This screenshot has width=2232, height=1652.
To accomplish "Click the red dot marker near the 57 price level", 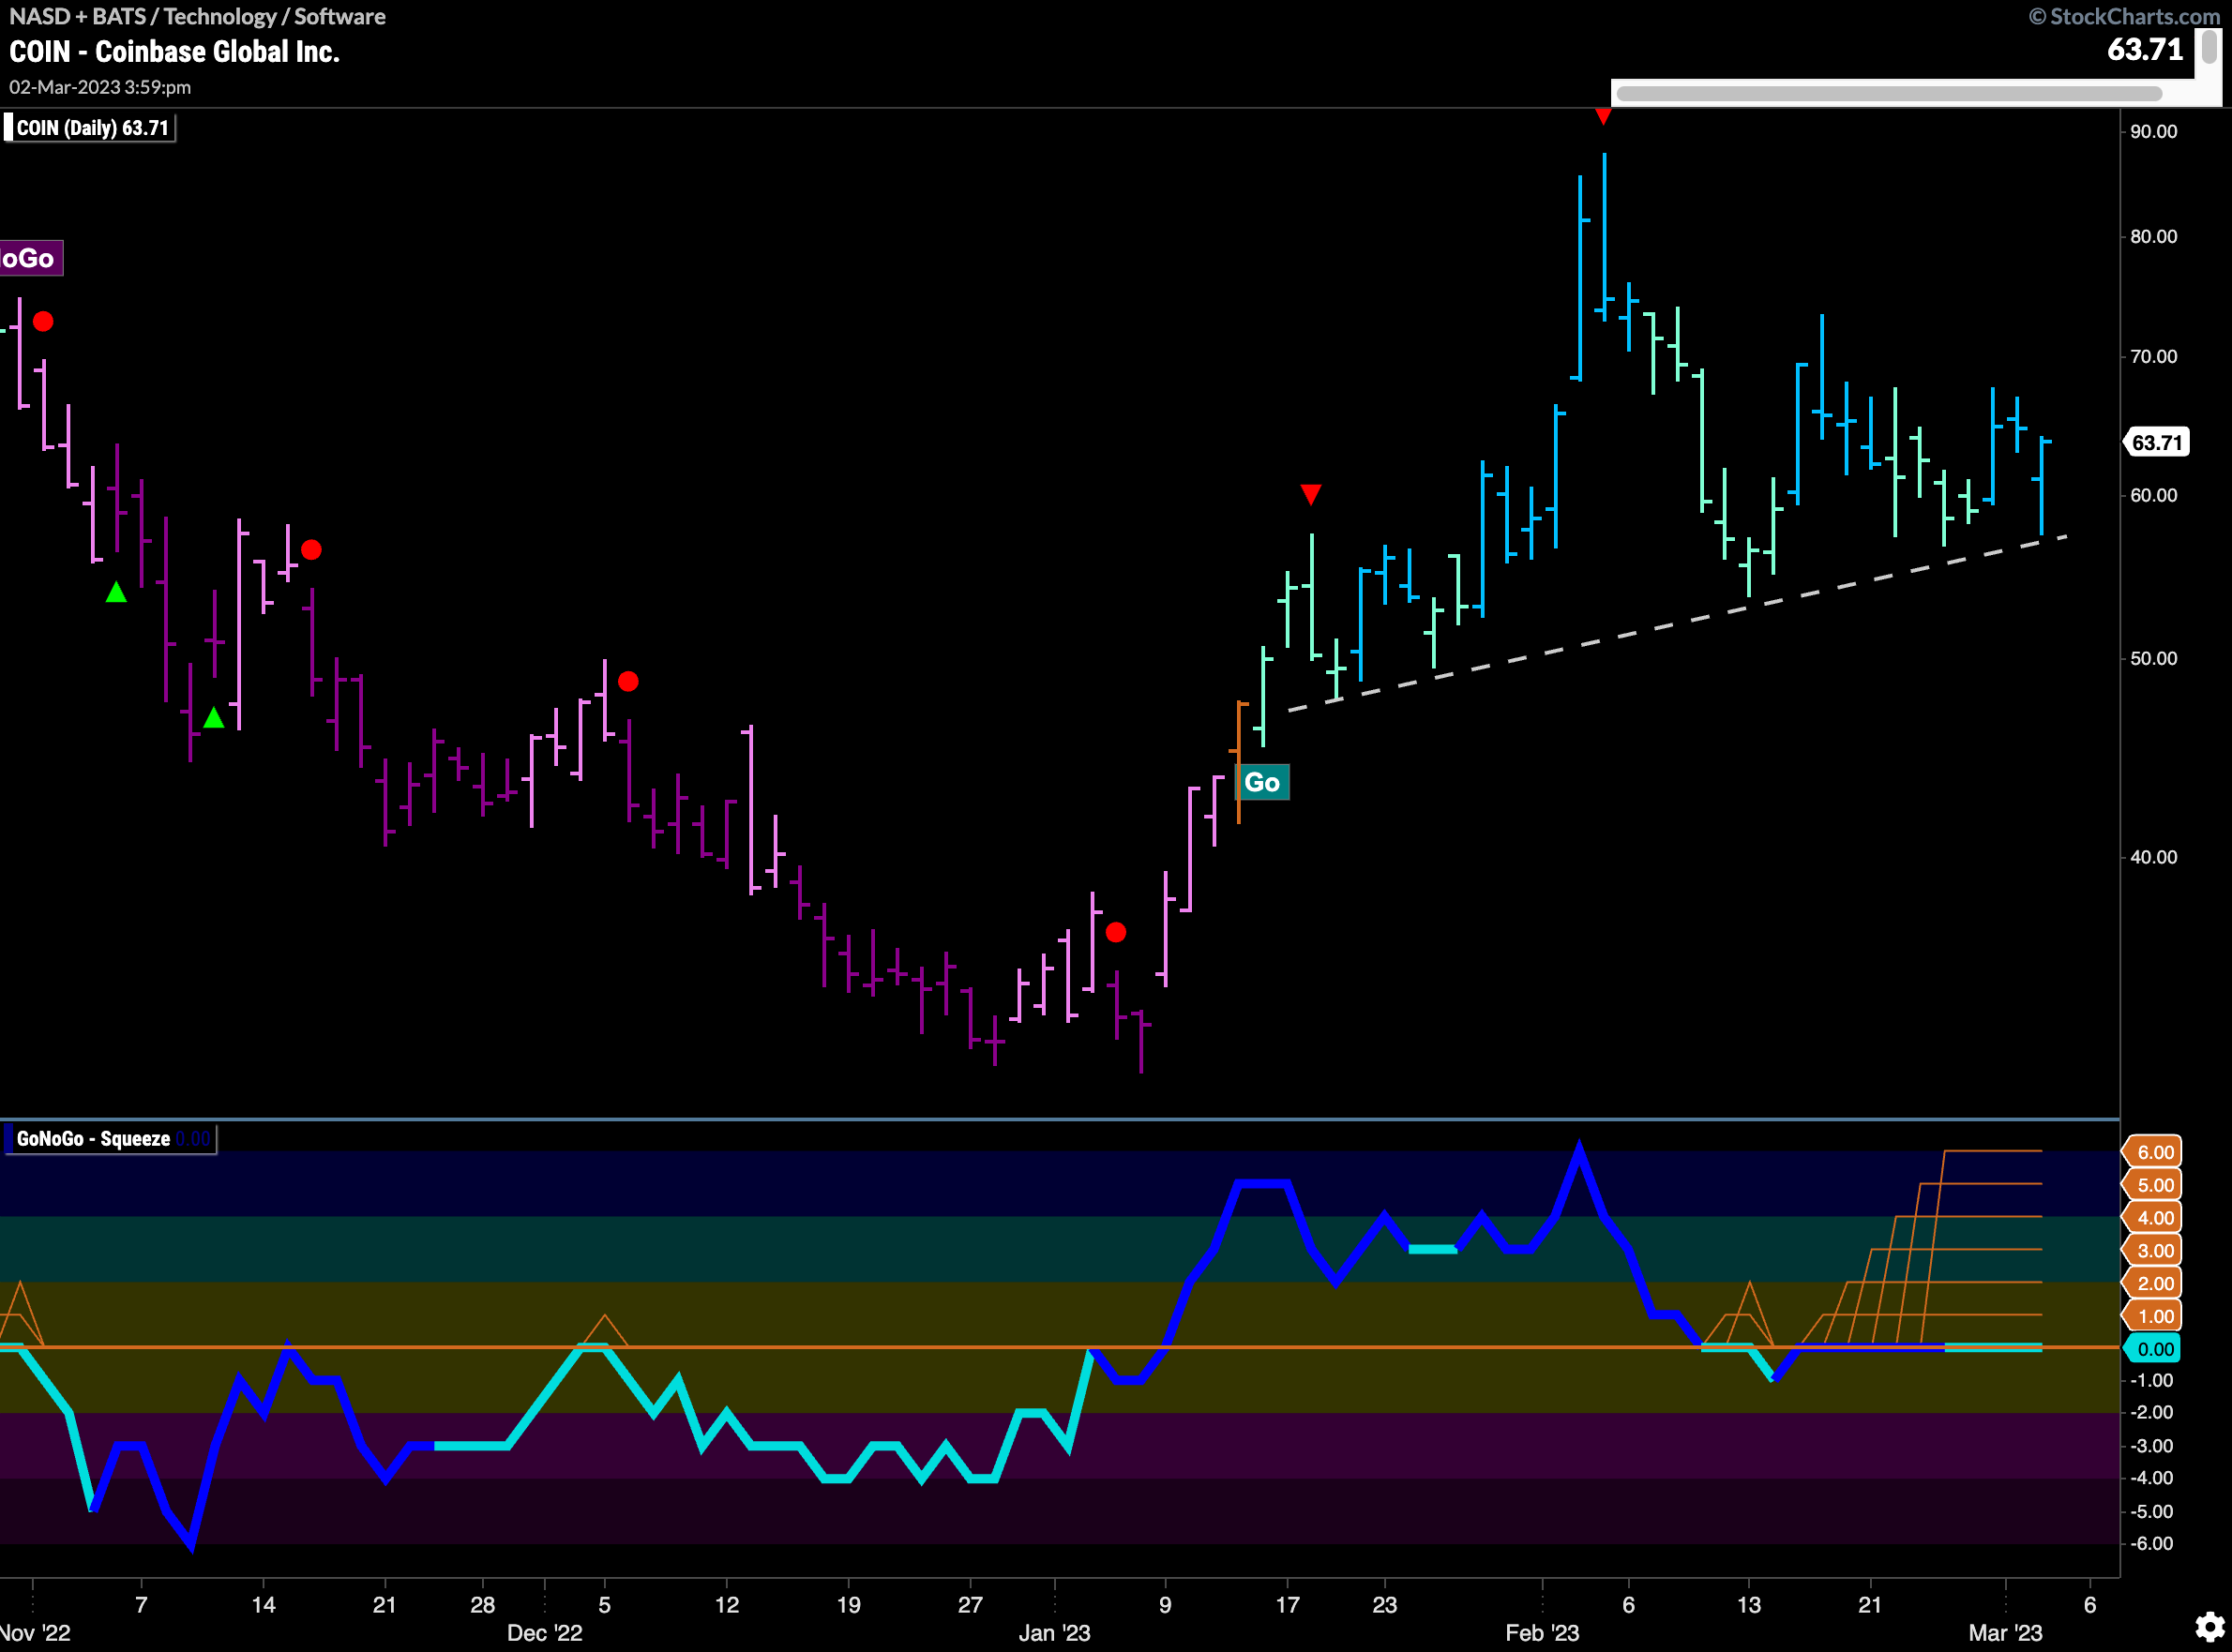I will tap(311, 550).
